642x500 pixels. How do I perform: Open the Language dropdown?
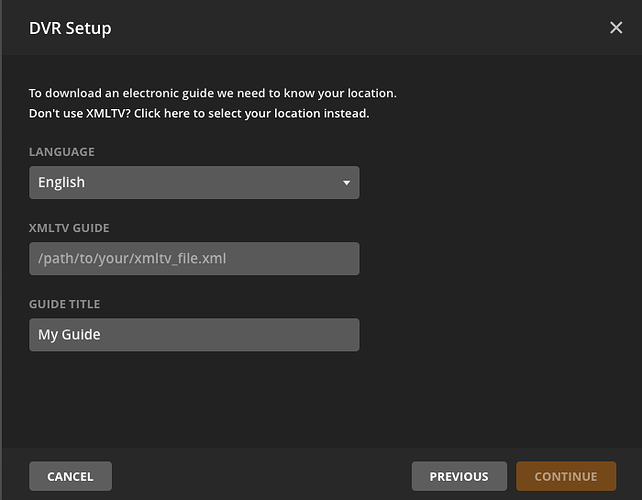(193, 183)
